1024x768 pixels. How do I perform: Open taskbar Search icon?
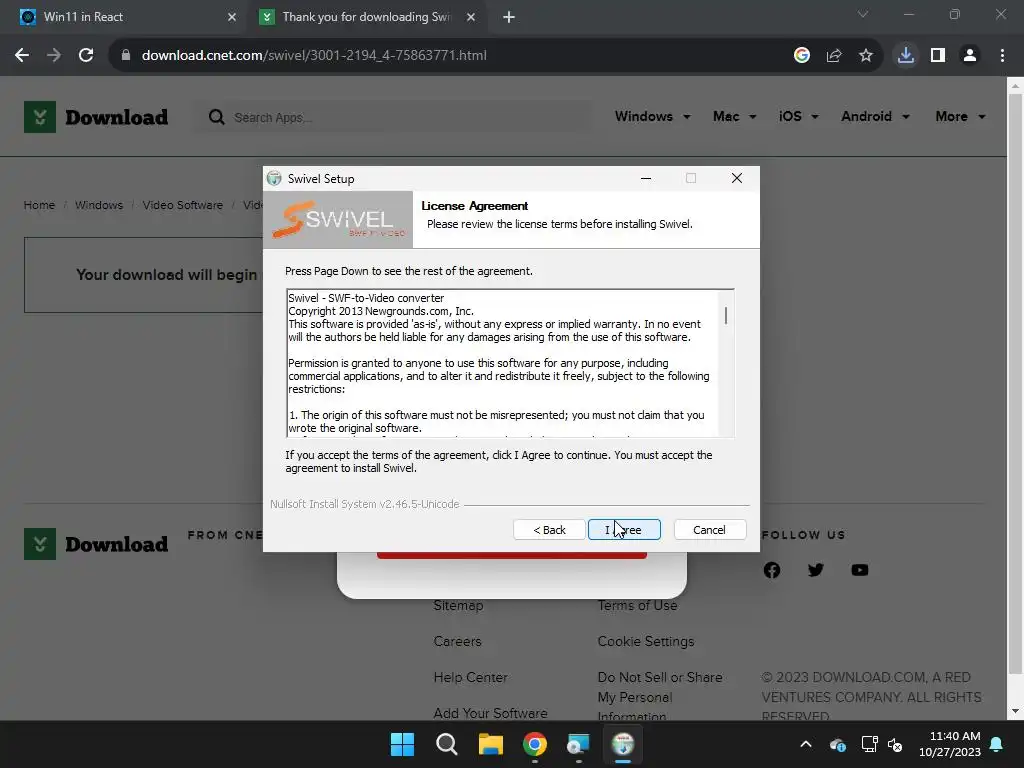pyautogui.click(x=447, y=744)
